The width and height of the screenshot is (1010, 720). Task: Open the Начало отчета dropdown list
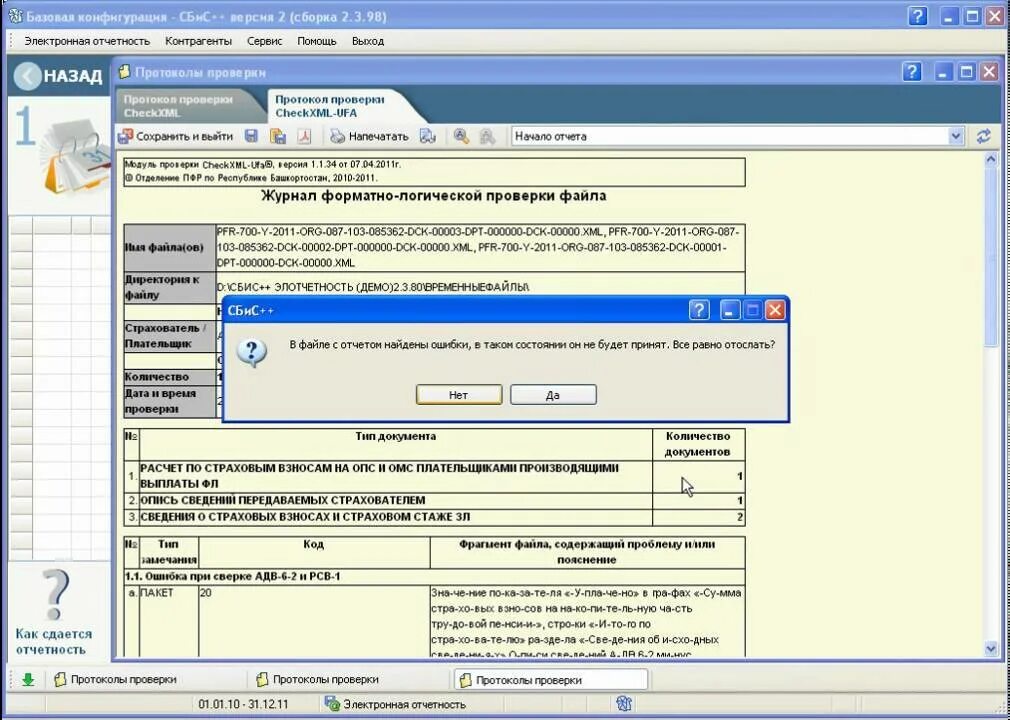coord(955,136)
